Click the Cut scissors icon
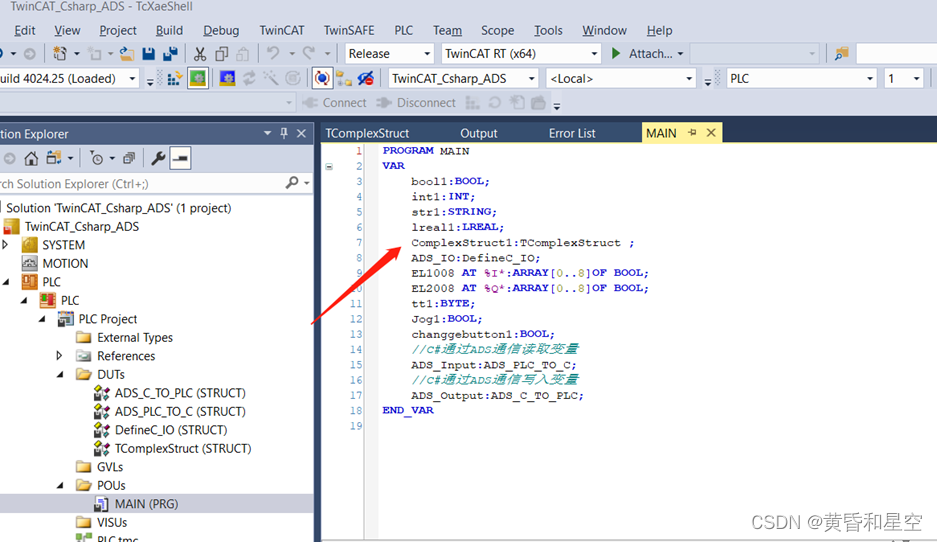The width and height of the screenshot is (937, 542). 200,54
